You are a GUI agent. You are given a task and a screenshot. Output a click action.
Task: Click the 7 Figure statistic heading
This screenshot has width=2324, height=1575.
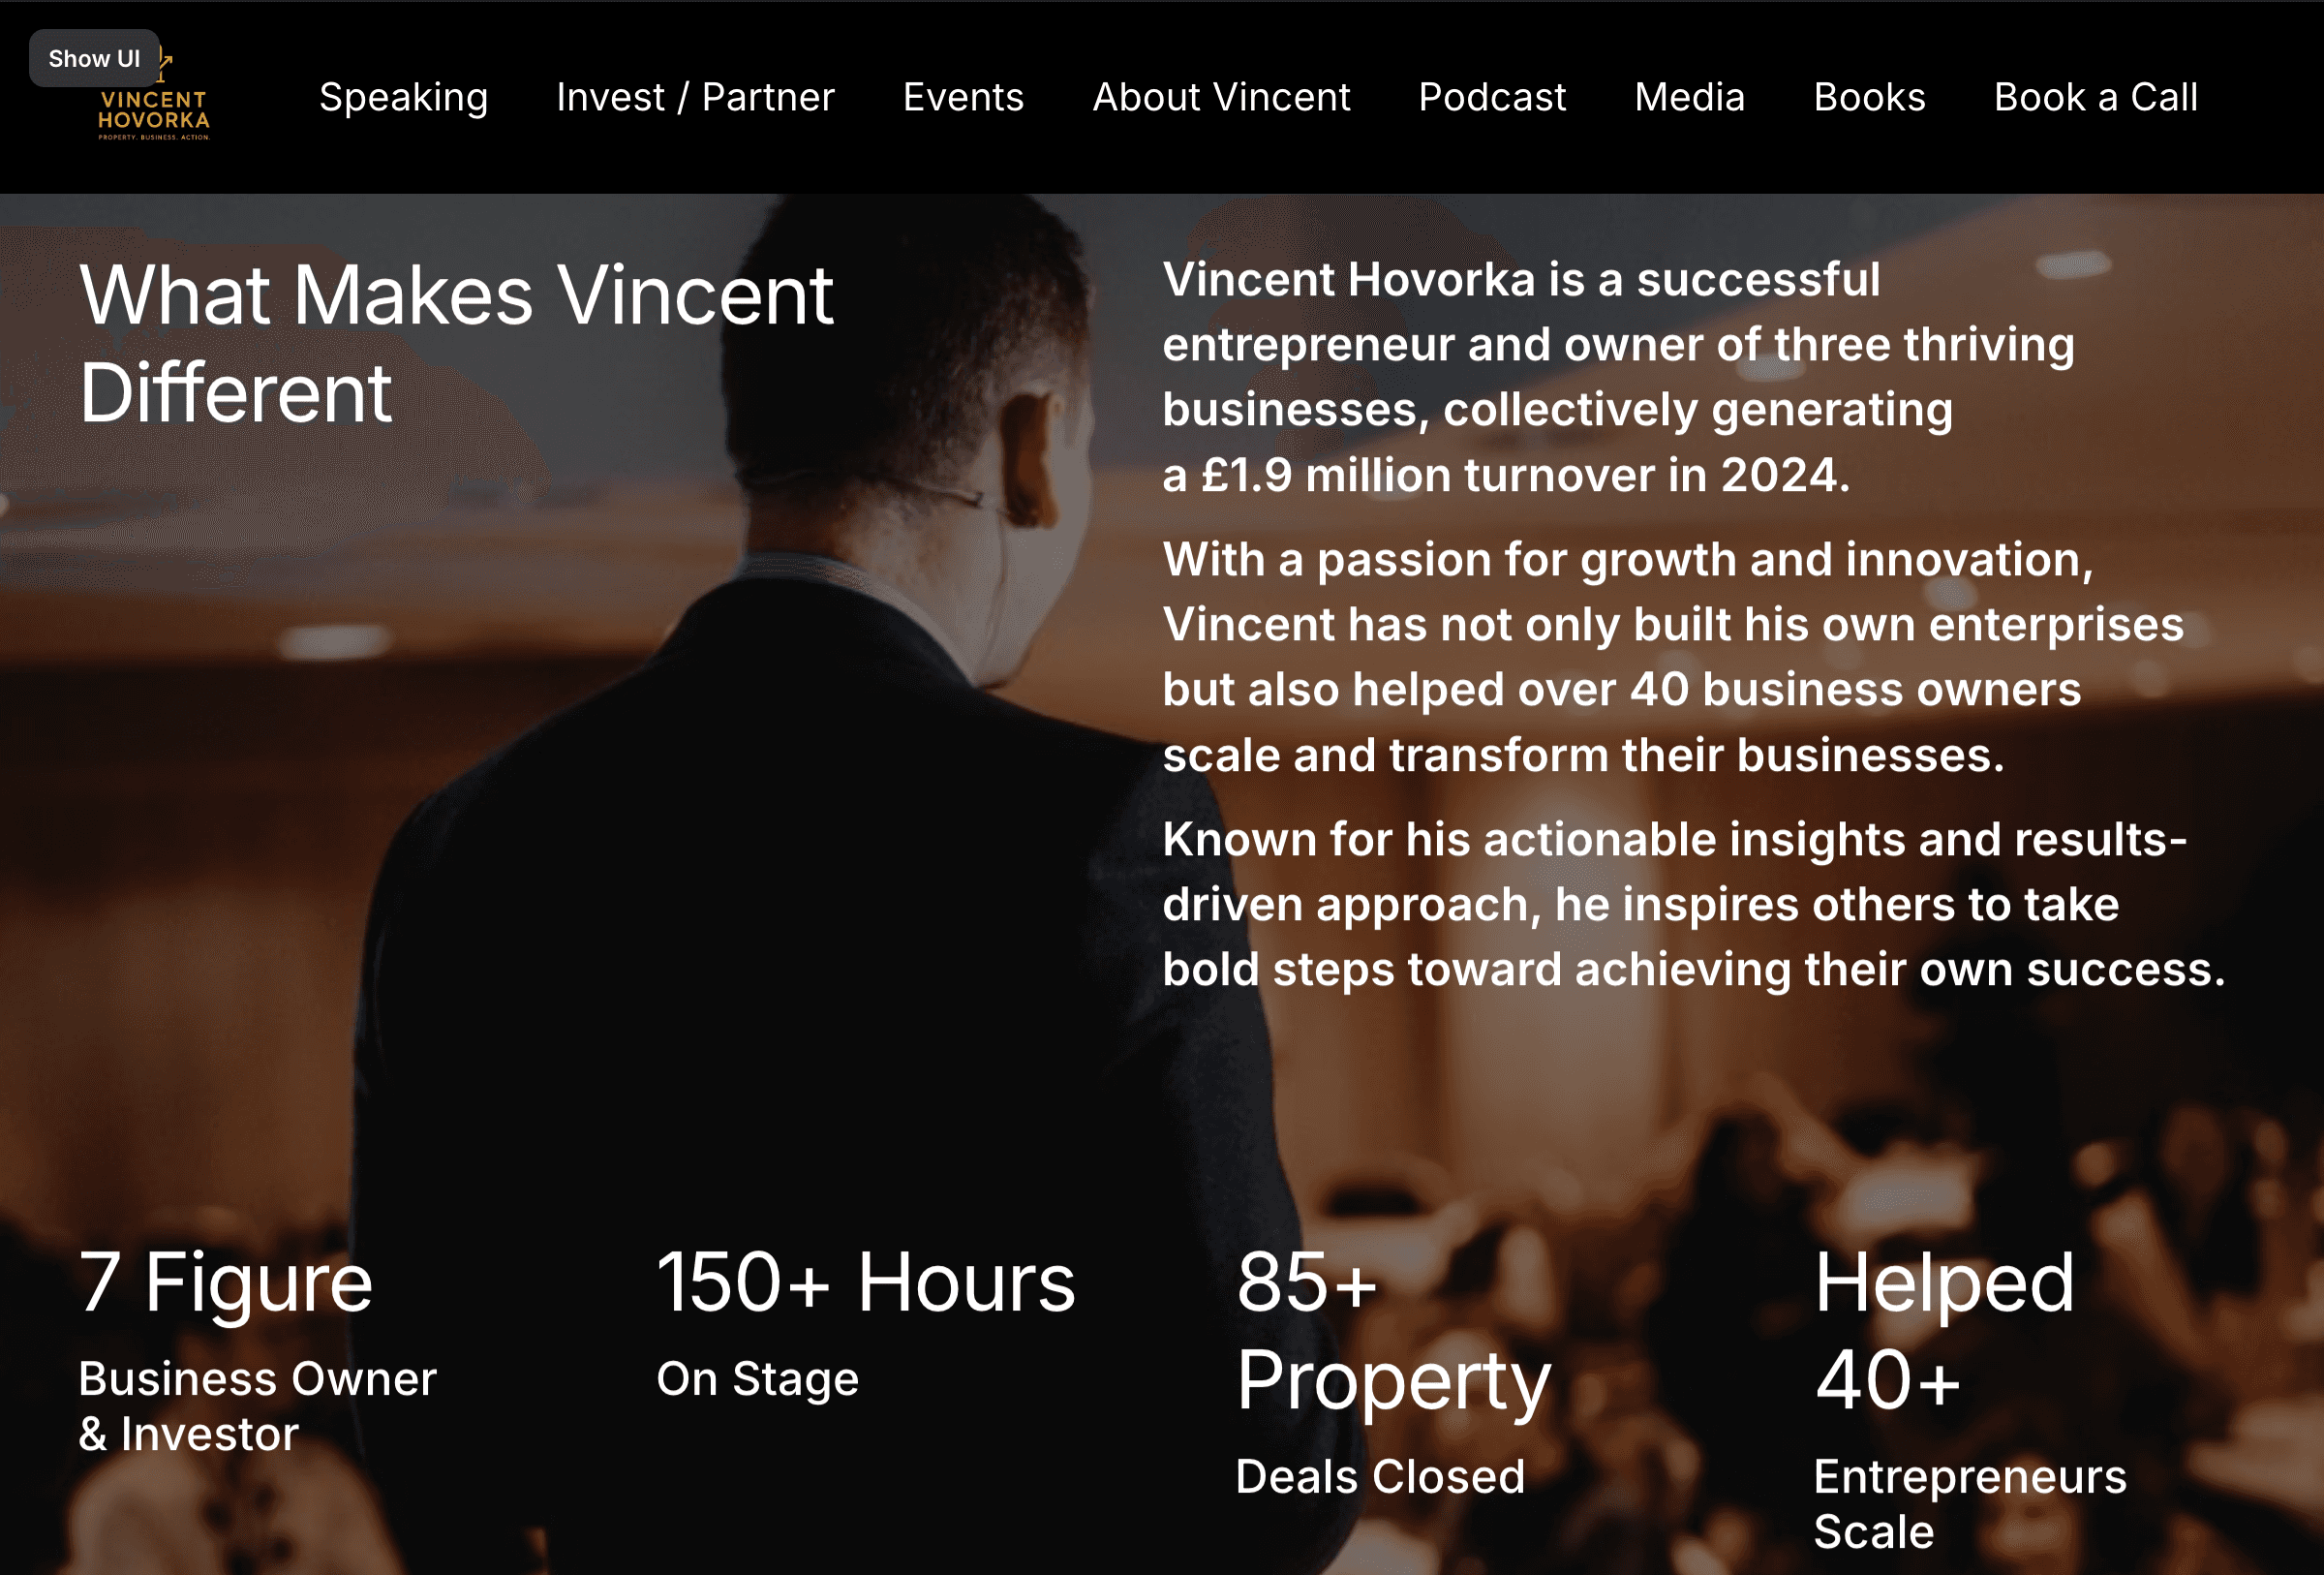[x=226, y=1282]
